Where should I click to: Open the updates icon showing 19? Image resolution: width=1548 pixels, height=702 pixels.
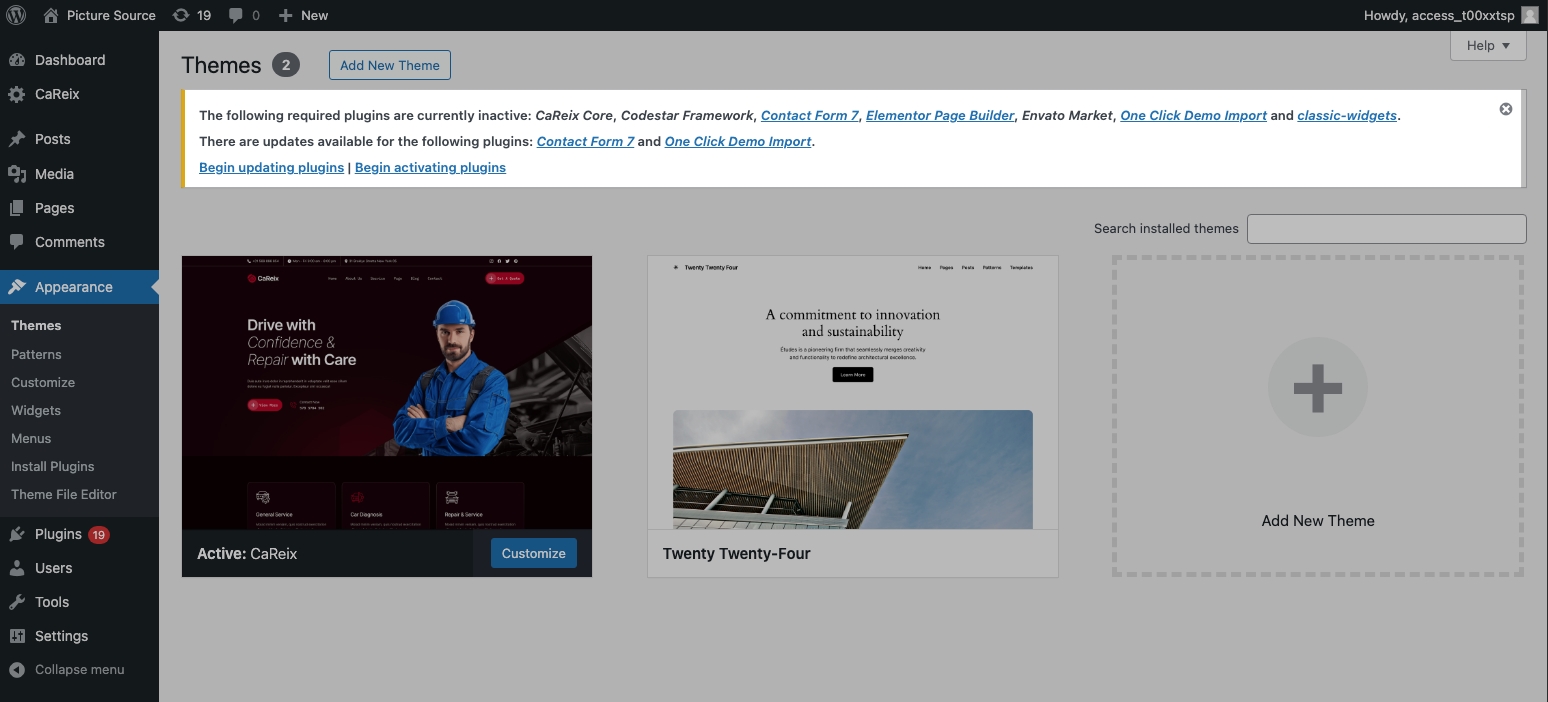click(181, 15)
